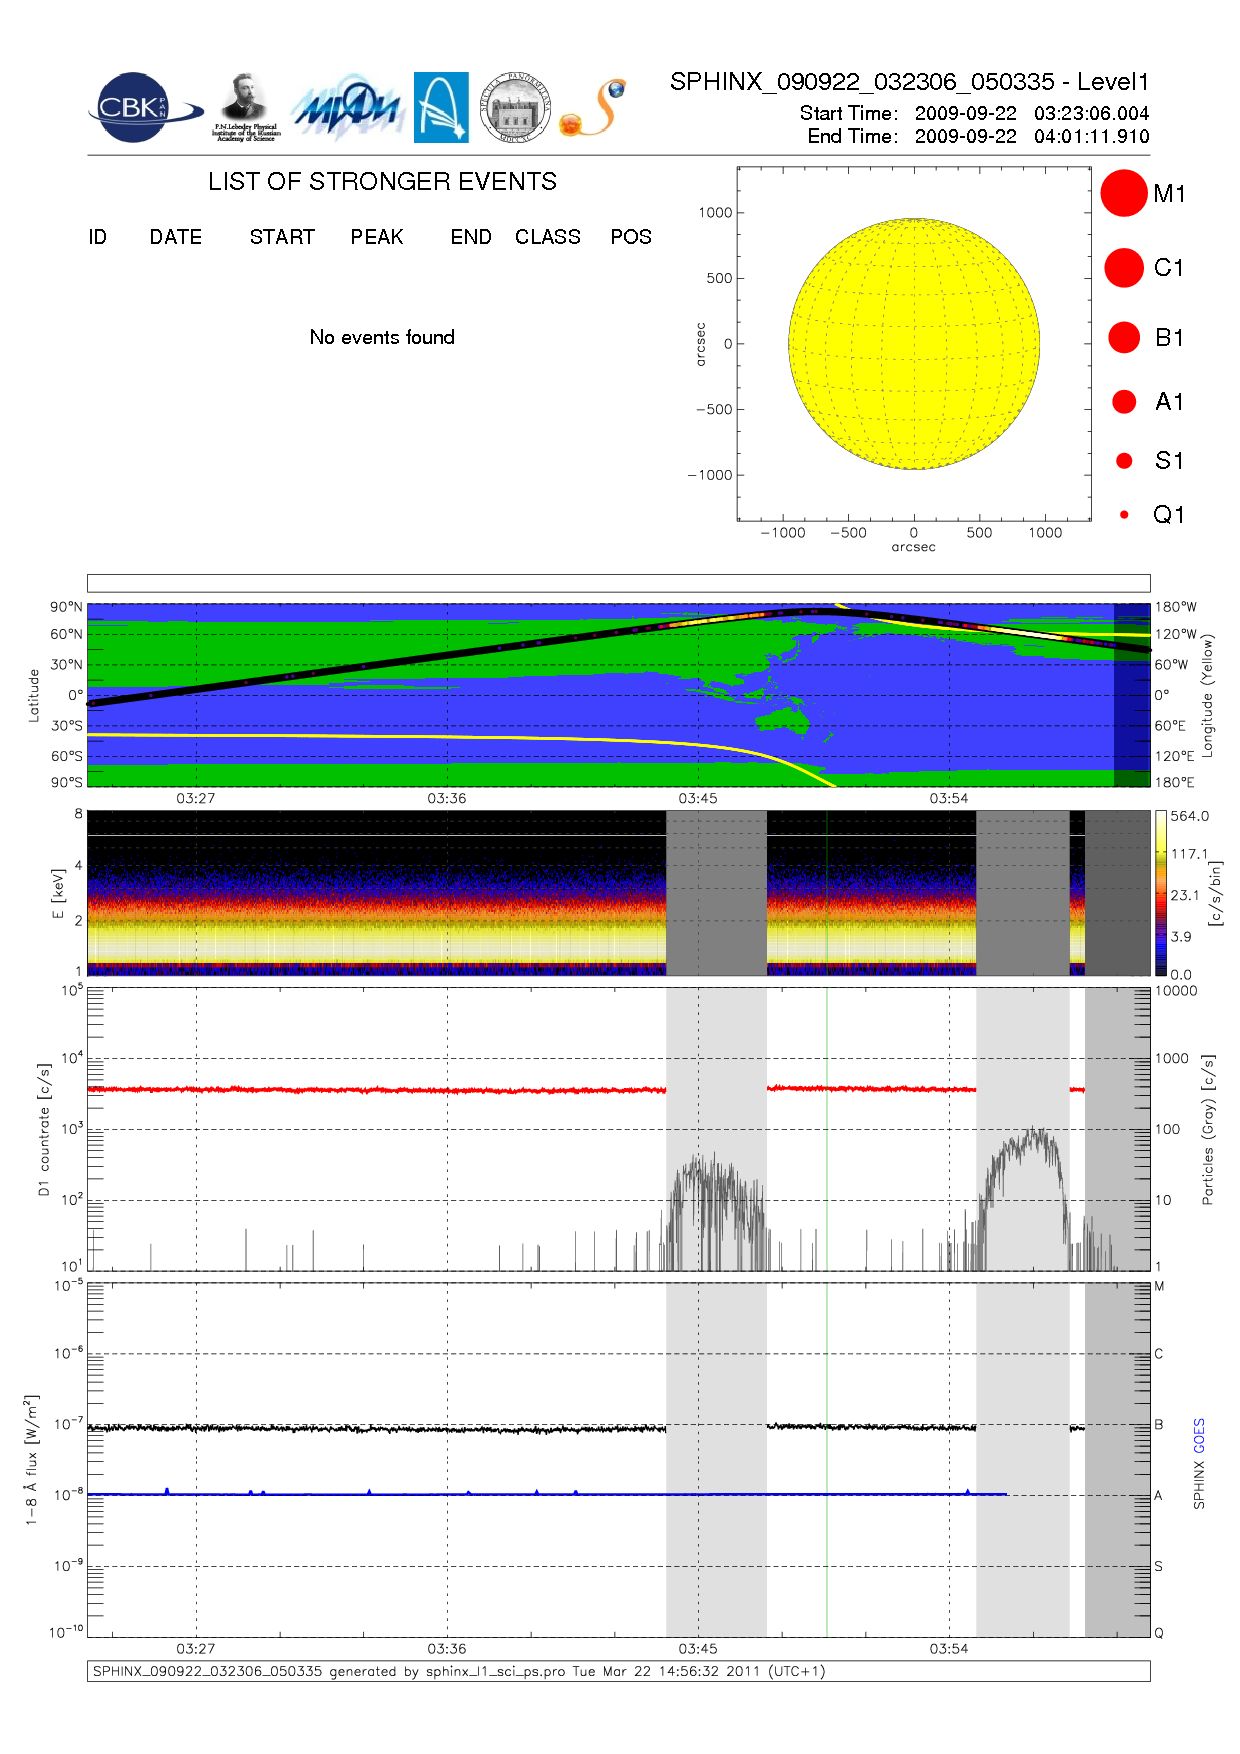1240x1754 pixels.
Task: Click the Lebedev Physical Institute portrait logo
Action: click(x=246, y=108)
